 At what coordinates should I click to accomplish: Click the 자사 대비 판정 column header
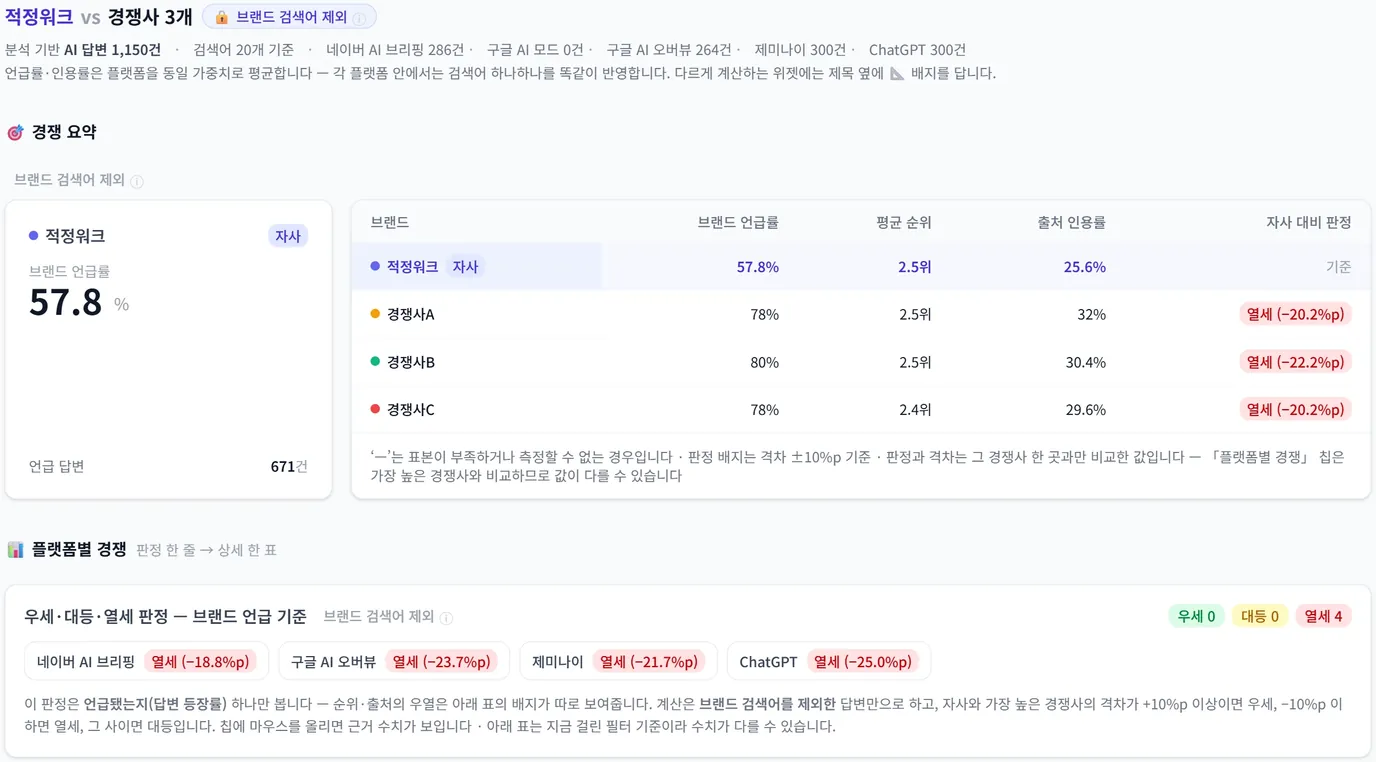tap(1309, 223)
